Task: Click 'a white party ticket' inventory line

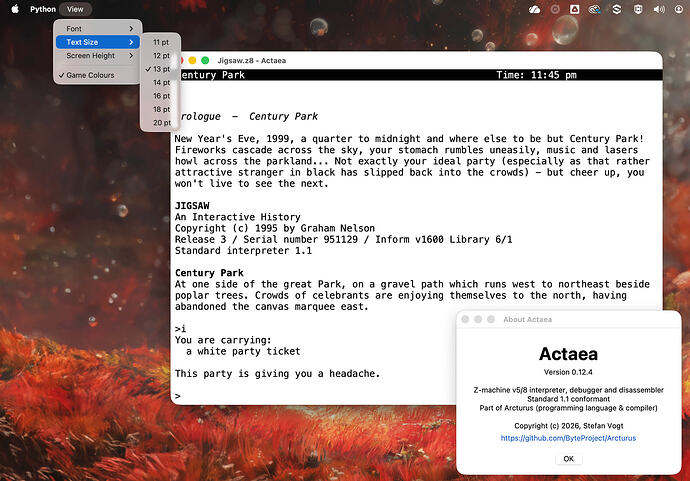Action: click(243, 351)
